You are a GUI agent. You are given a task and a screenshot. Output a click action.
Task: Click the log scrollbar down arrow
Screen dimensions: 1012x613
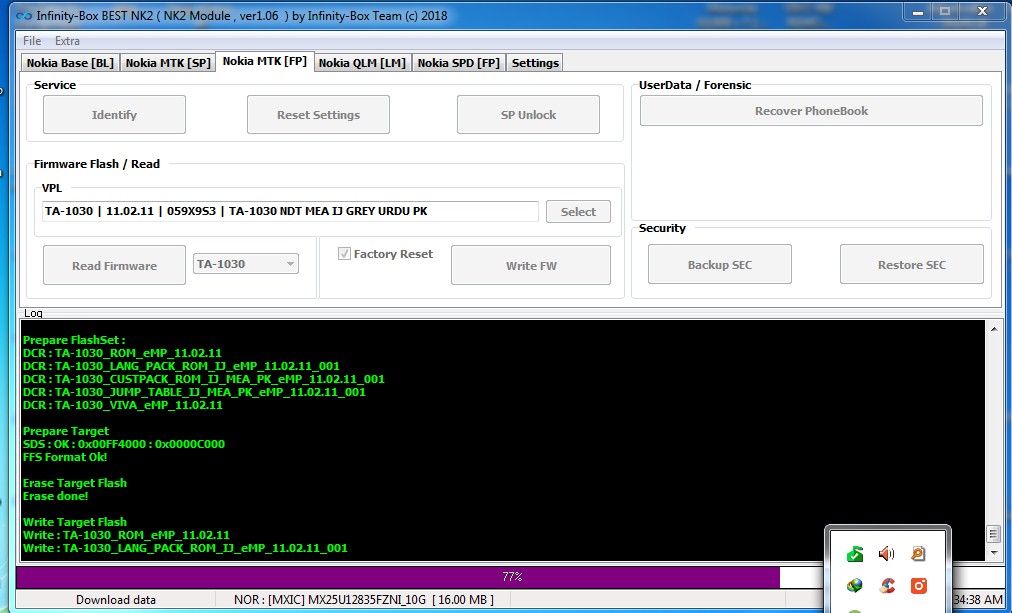[994, 553]
